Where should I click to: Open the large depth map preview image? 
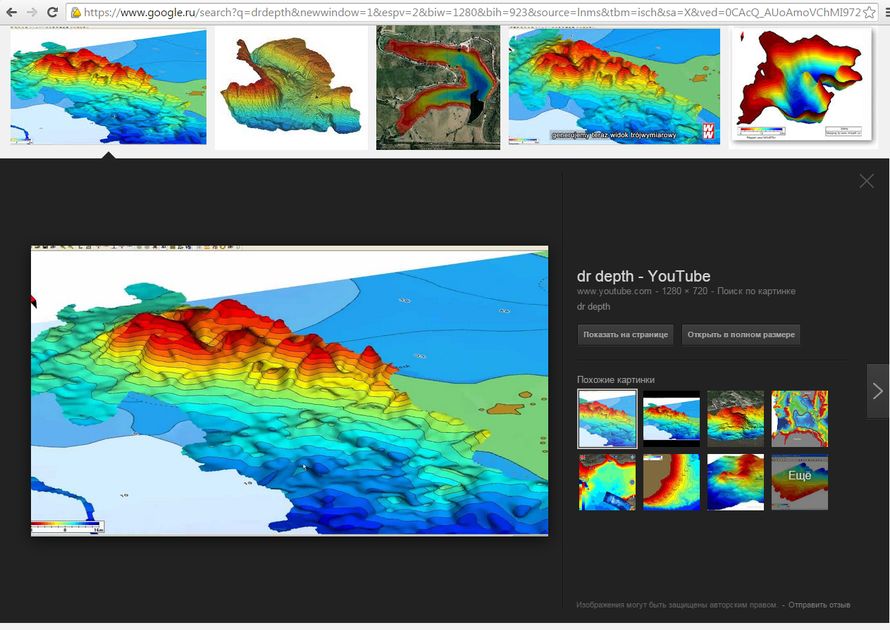(x=289, y=390)
